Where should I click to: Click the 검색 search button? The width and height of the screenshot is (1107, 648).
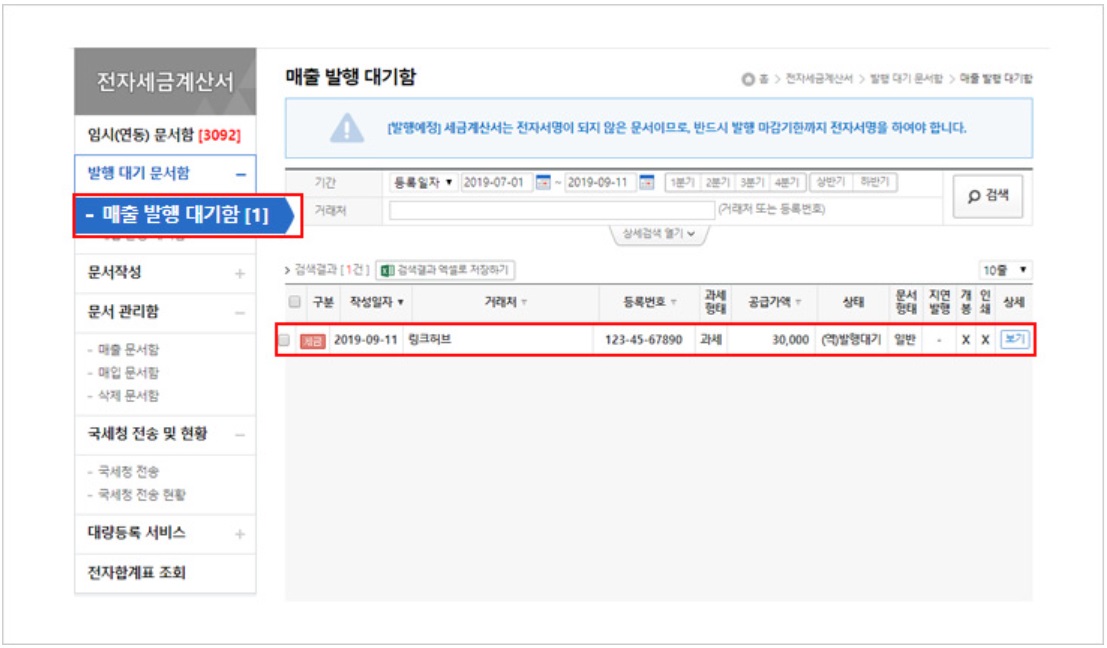coord(988,196)
